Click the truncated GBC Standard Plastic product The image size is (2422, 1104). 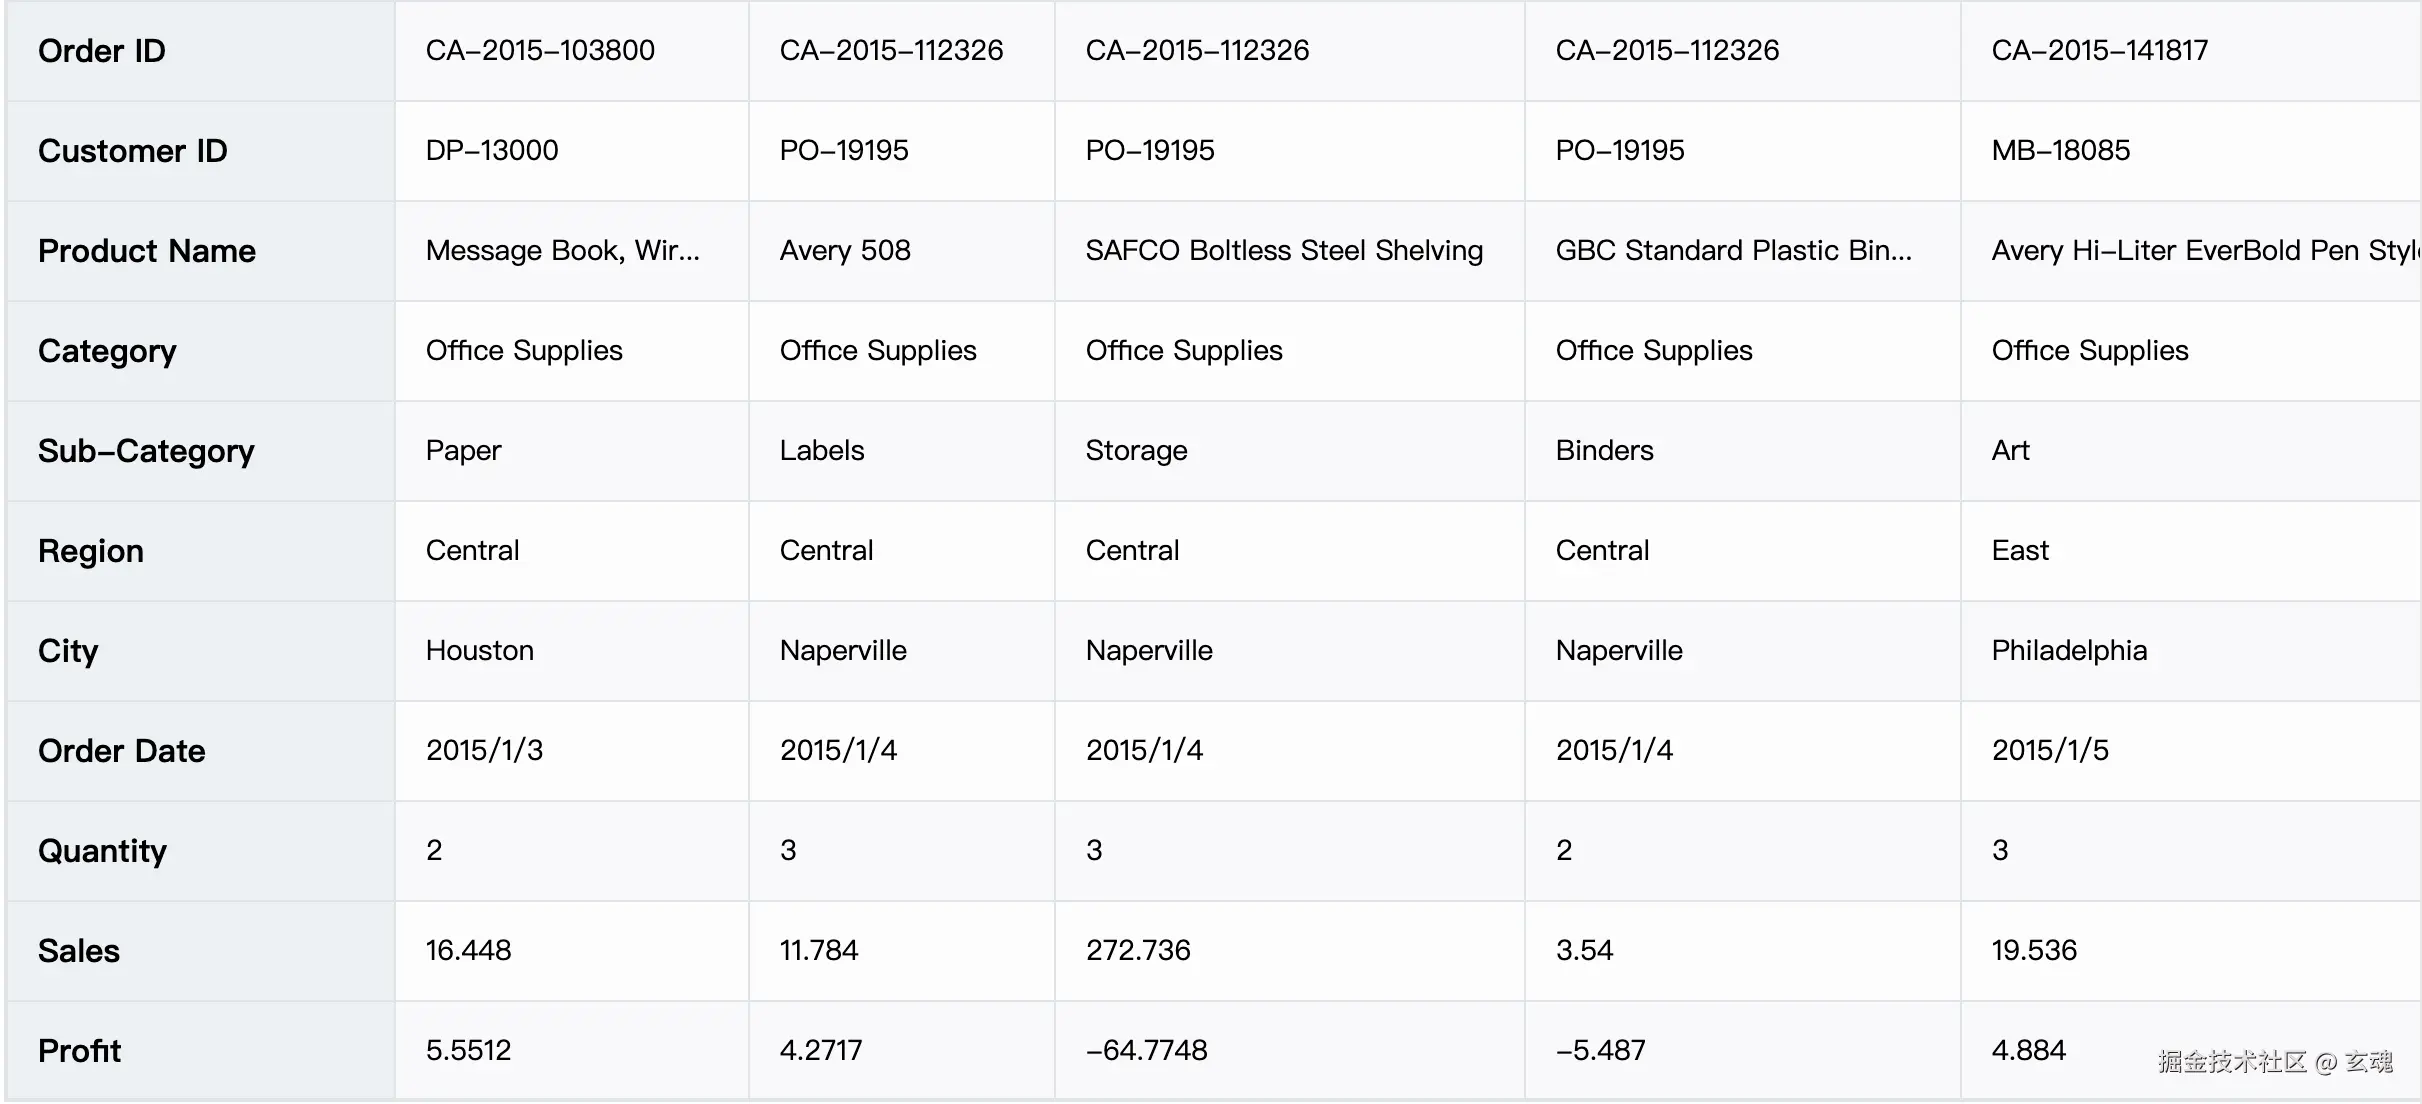click(x=1733, y=251)
